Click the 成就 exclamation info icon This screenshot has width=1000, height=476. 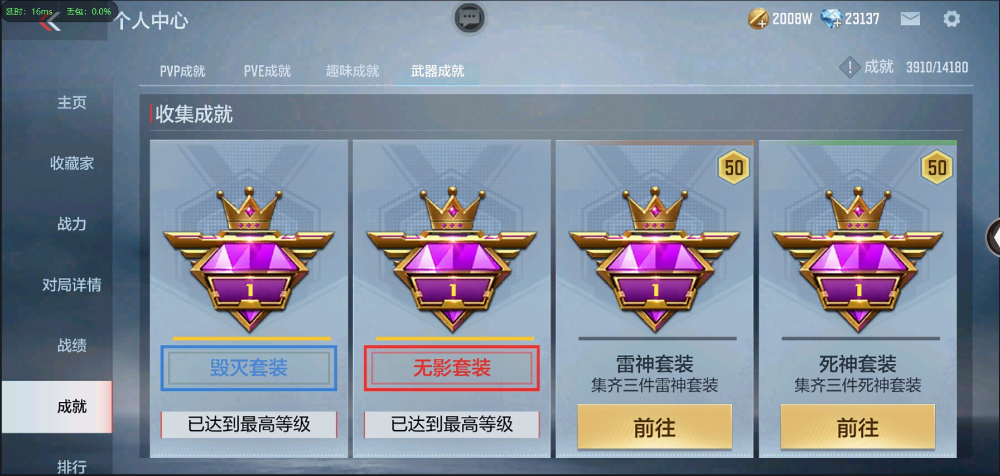click(x=849, y=67)
